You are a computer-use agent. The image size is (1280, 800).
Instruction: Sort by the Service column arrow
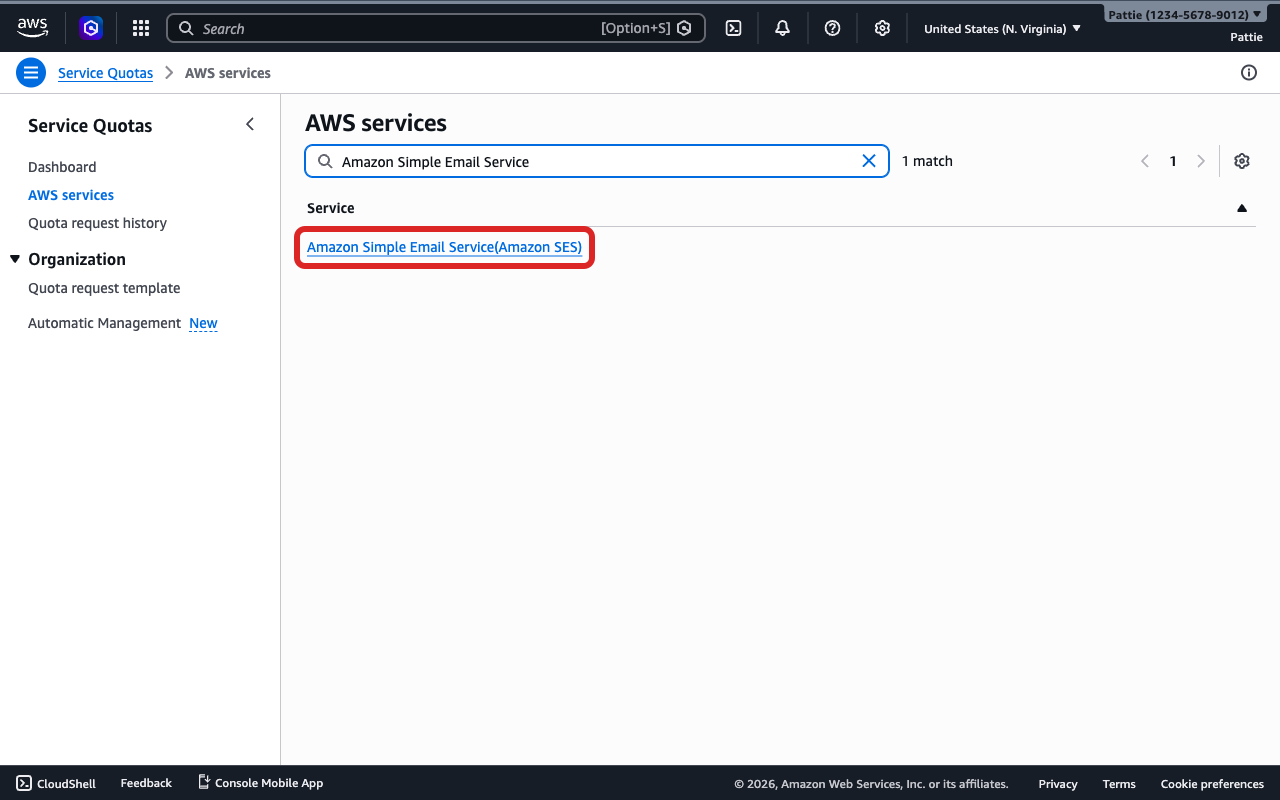(x=1242, y=208)
